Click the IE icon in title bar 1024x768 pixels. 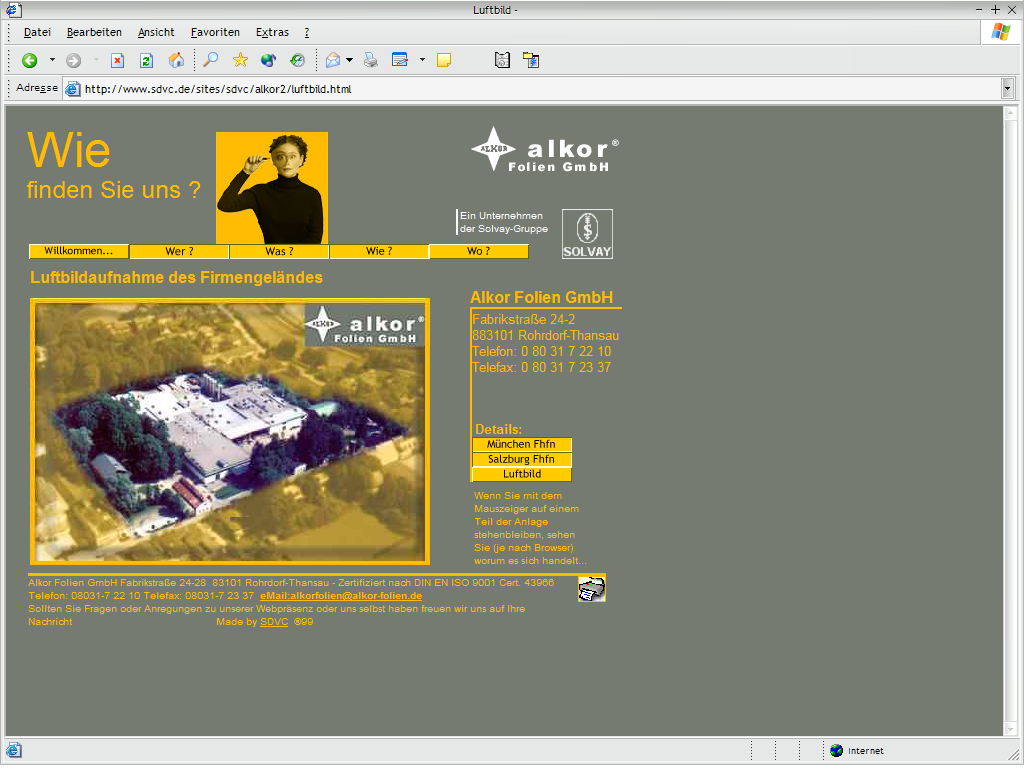click(14, 10)
